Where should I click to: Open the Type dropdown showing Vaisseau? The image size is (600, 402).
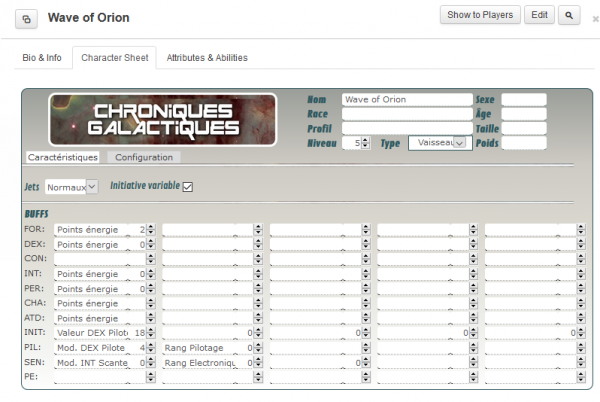point(439,143)
